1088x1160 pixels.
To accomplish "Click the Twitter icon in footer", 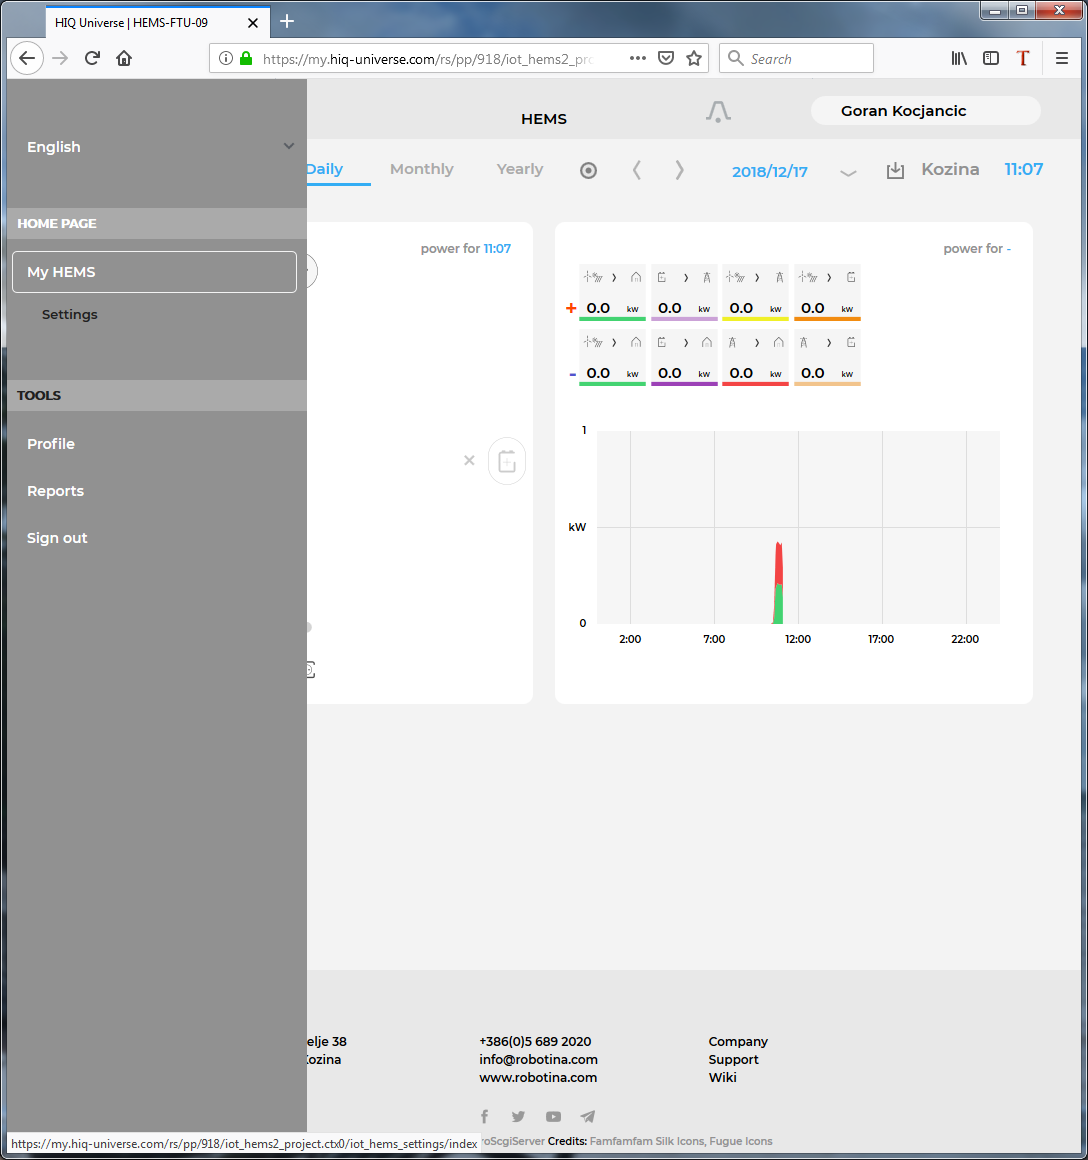I will pos(518,1117).
